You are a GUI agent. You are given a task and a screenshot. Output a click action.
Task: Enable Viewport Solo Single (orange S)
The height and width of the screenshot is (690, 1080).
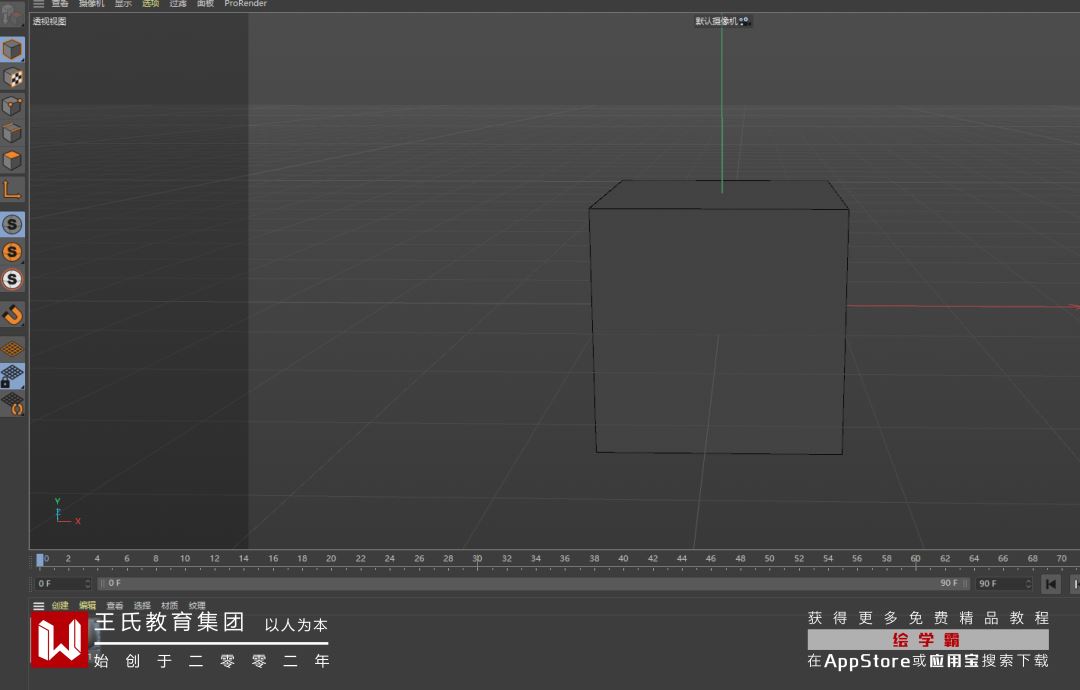pyautogui.click(x=12, y=252)
